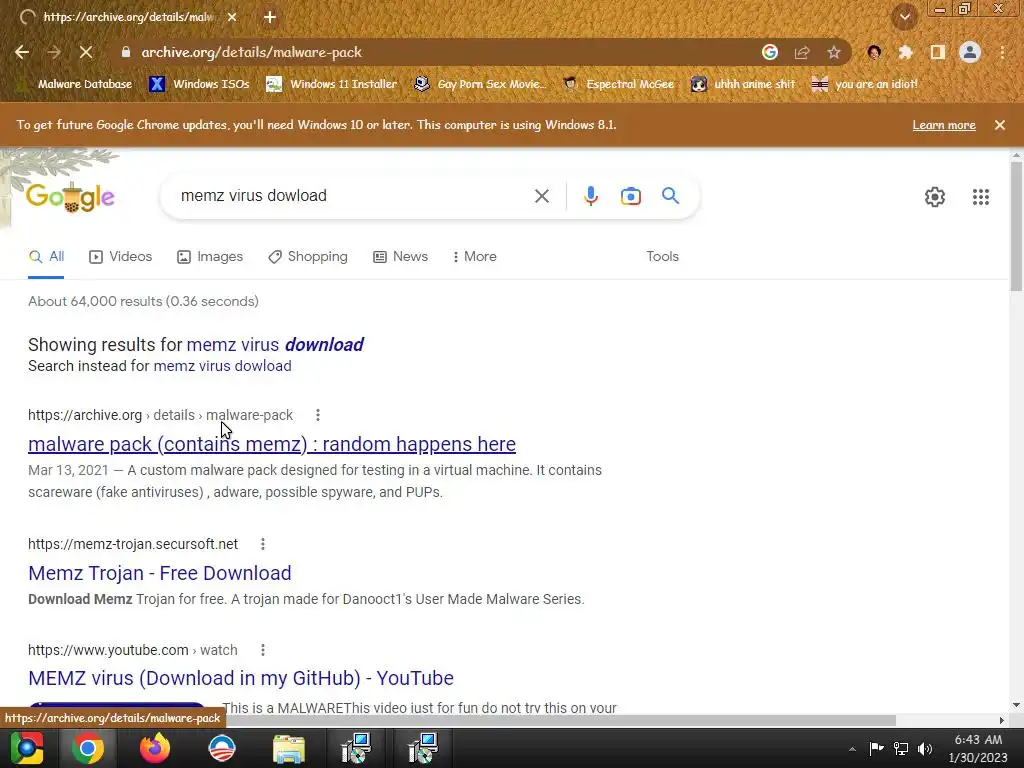This screenshot has width=1024, height=768.
Task: Search by image with camera icon
Action: pos(630,196)
